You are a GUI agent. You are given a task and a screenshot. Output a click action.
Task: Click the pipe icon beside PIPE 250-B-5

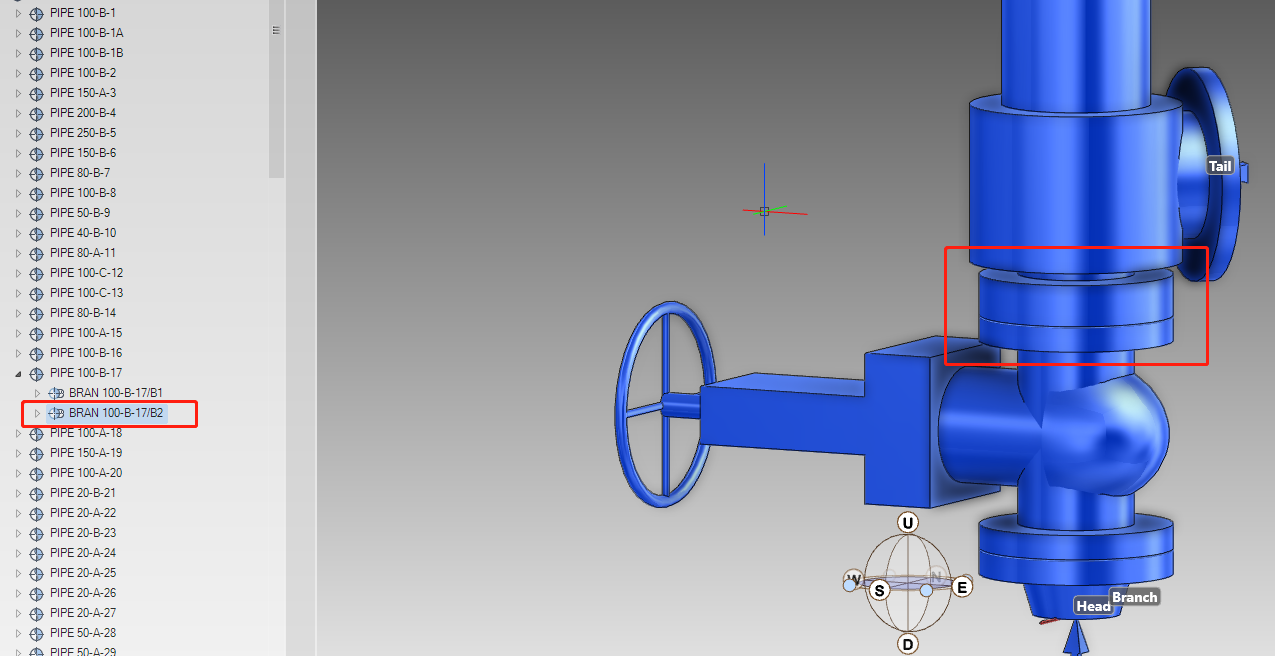pos(38,133)
